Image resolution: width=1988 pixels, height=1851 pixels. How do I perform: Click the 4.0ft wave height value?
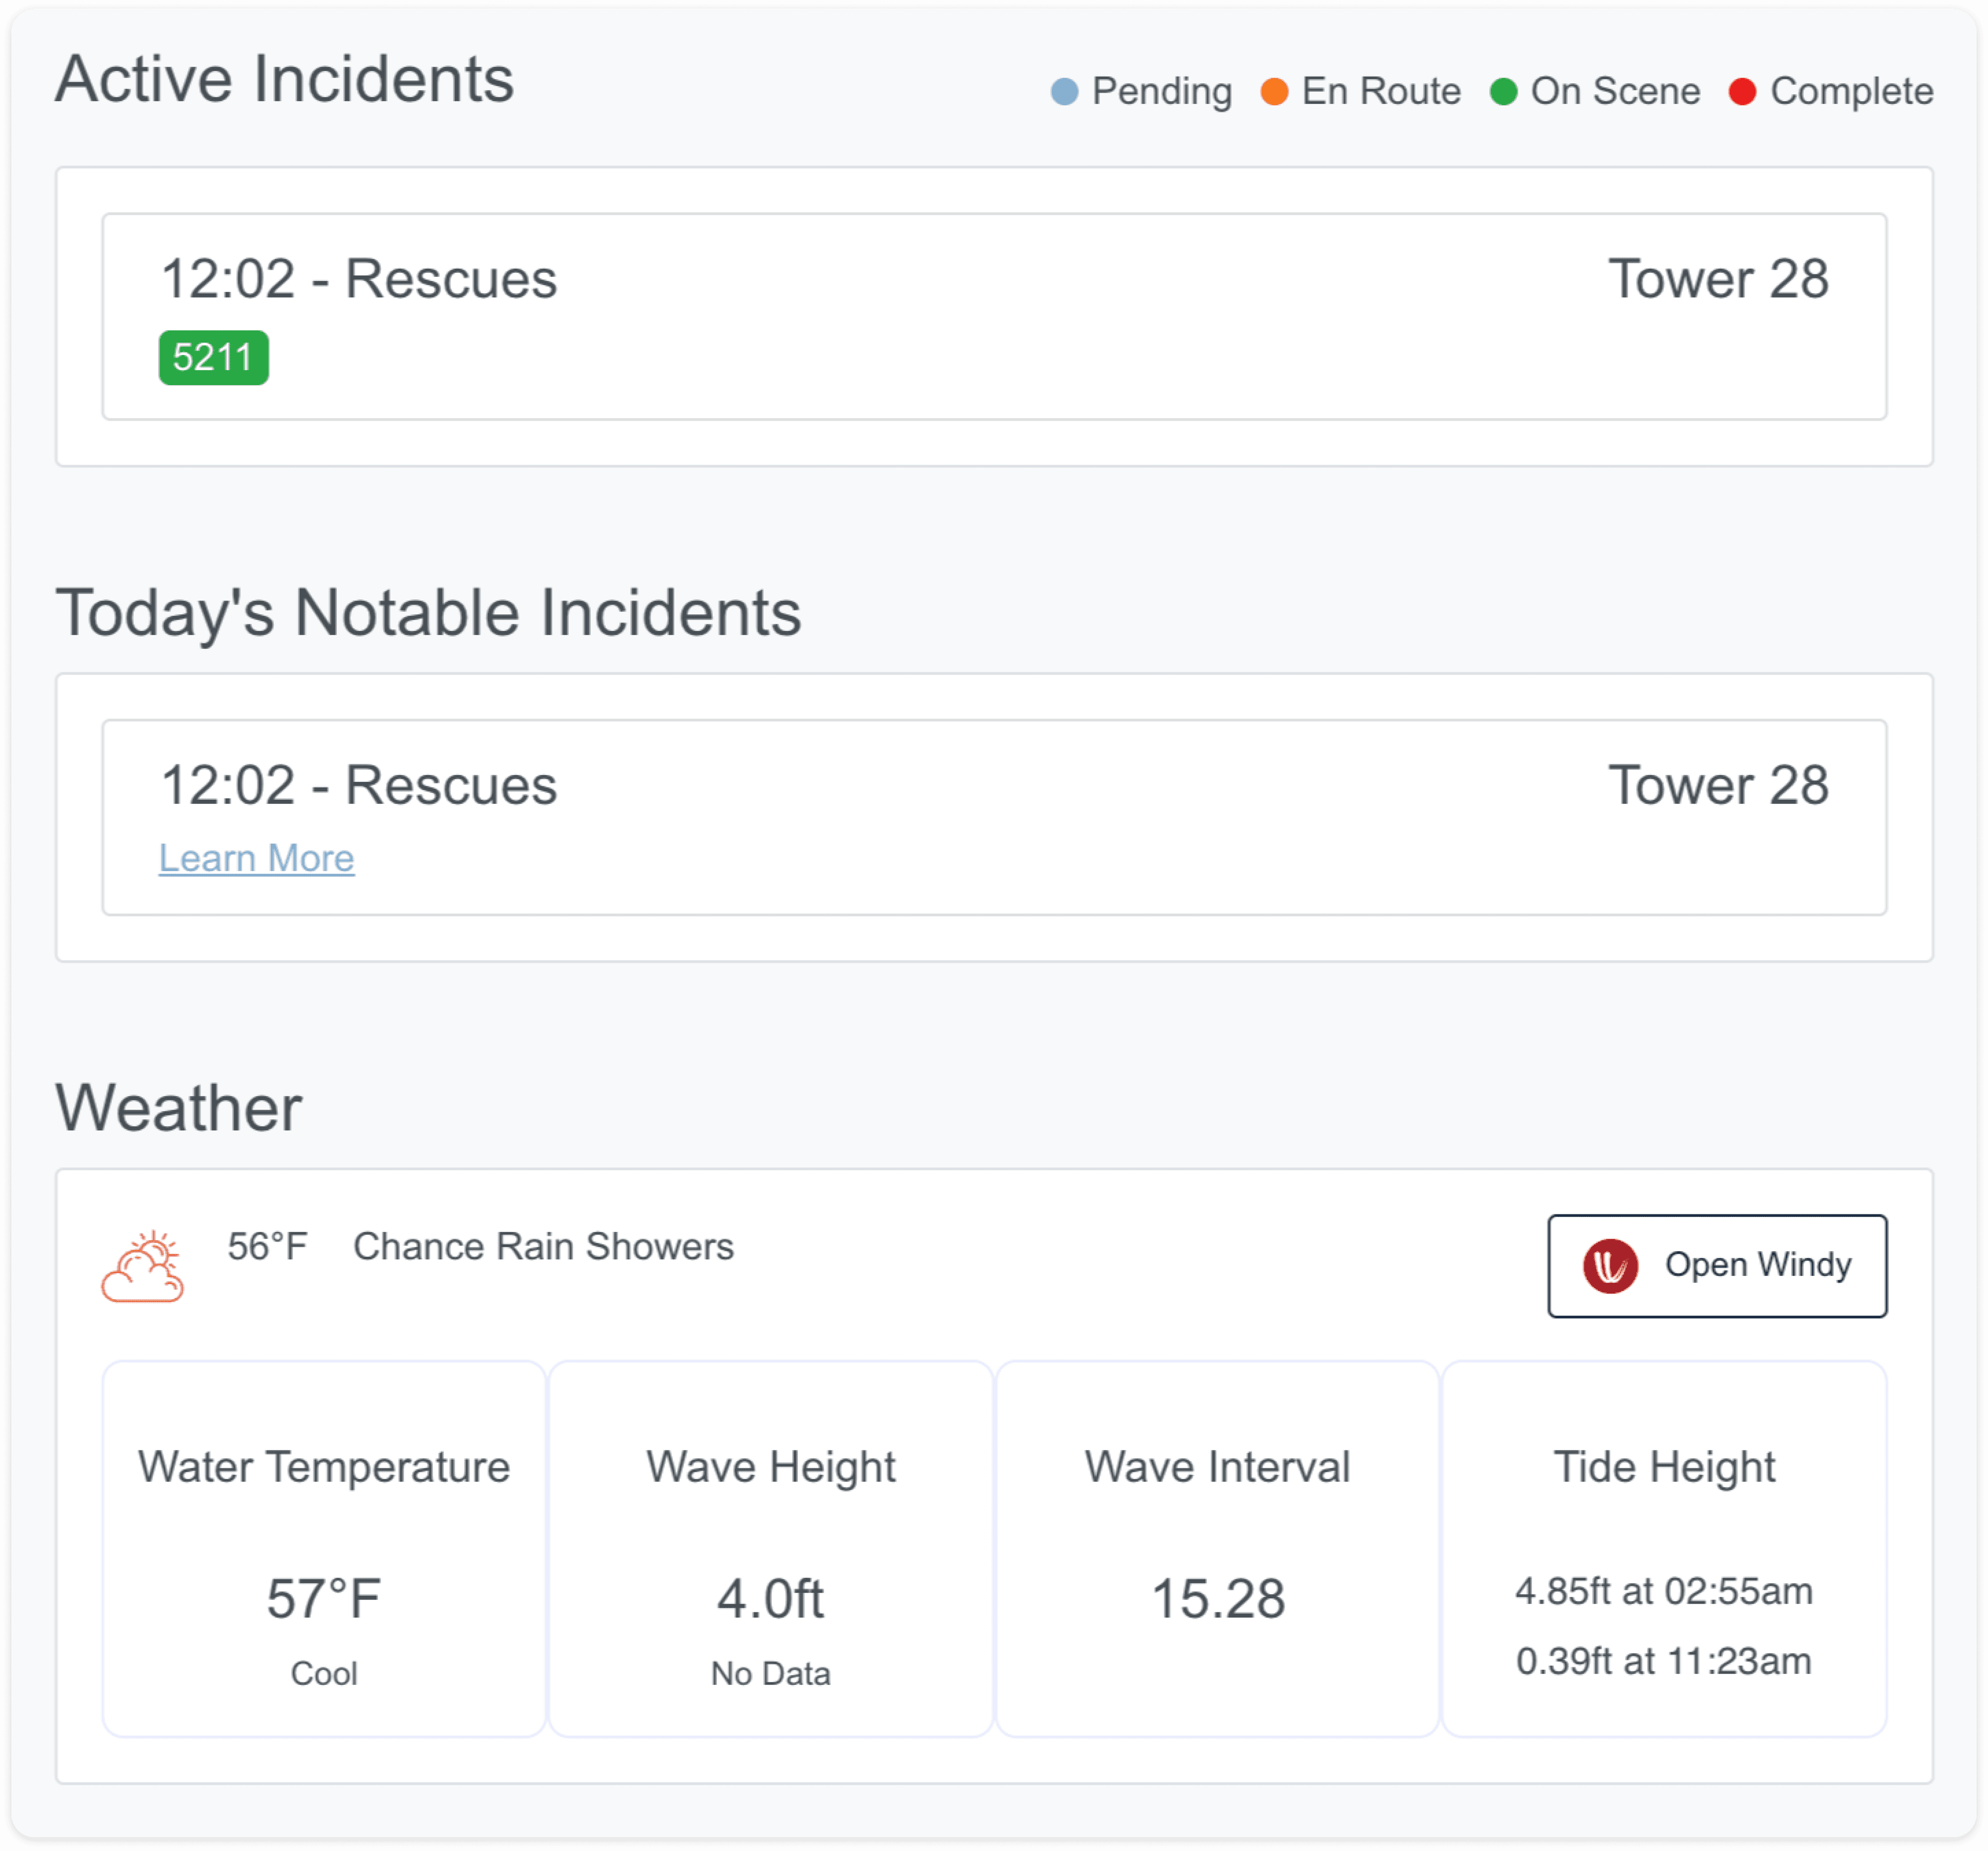point(771,1598)
